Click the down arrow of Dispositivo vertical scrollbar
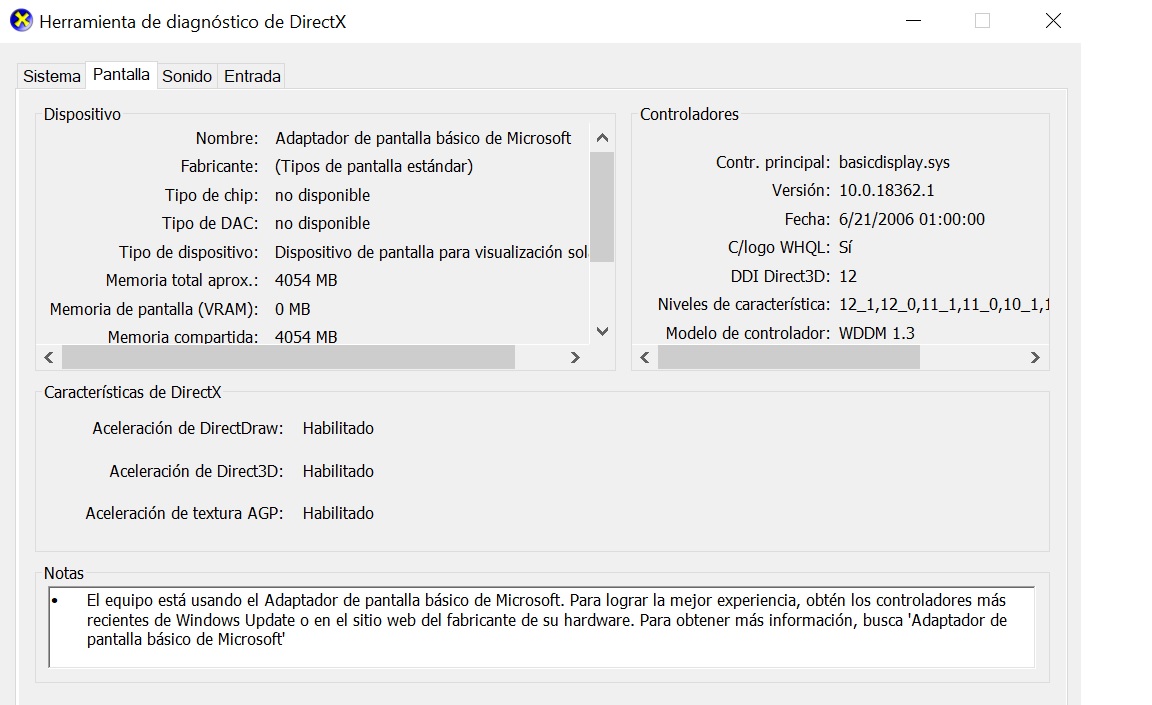Screen dimensions: 1152x705 coord(602,331)
